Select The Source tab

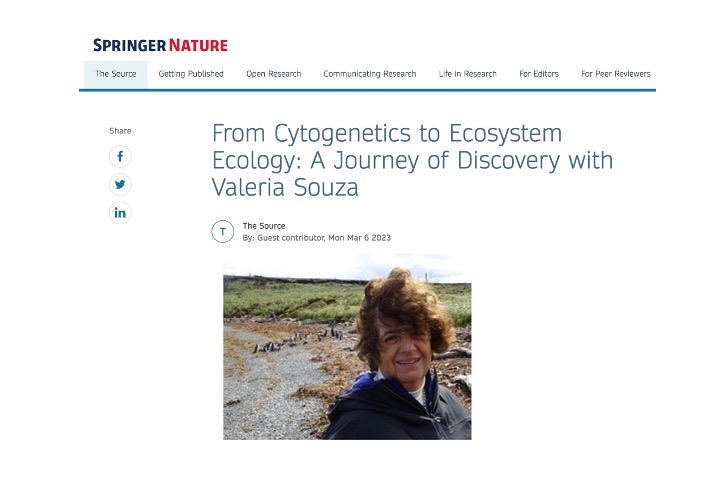pyautogui.click(x=116, y=74)
